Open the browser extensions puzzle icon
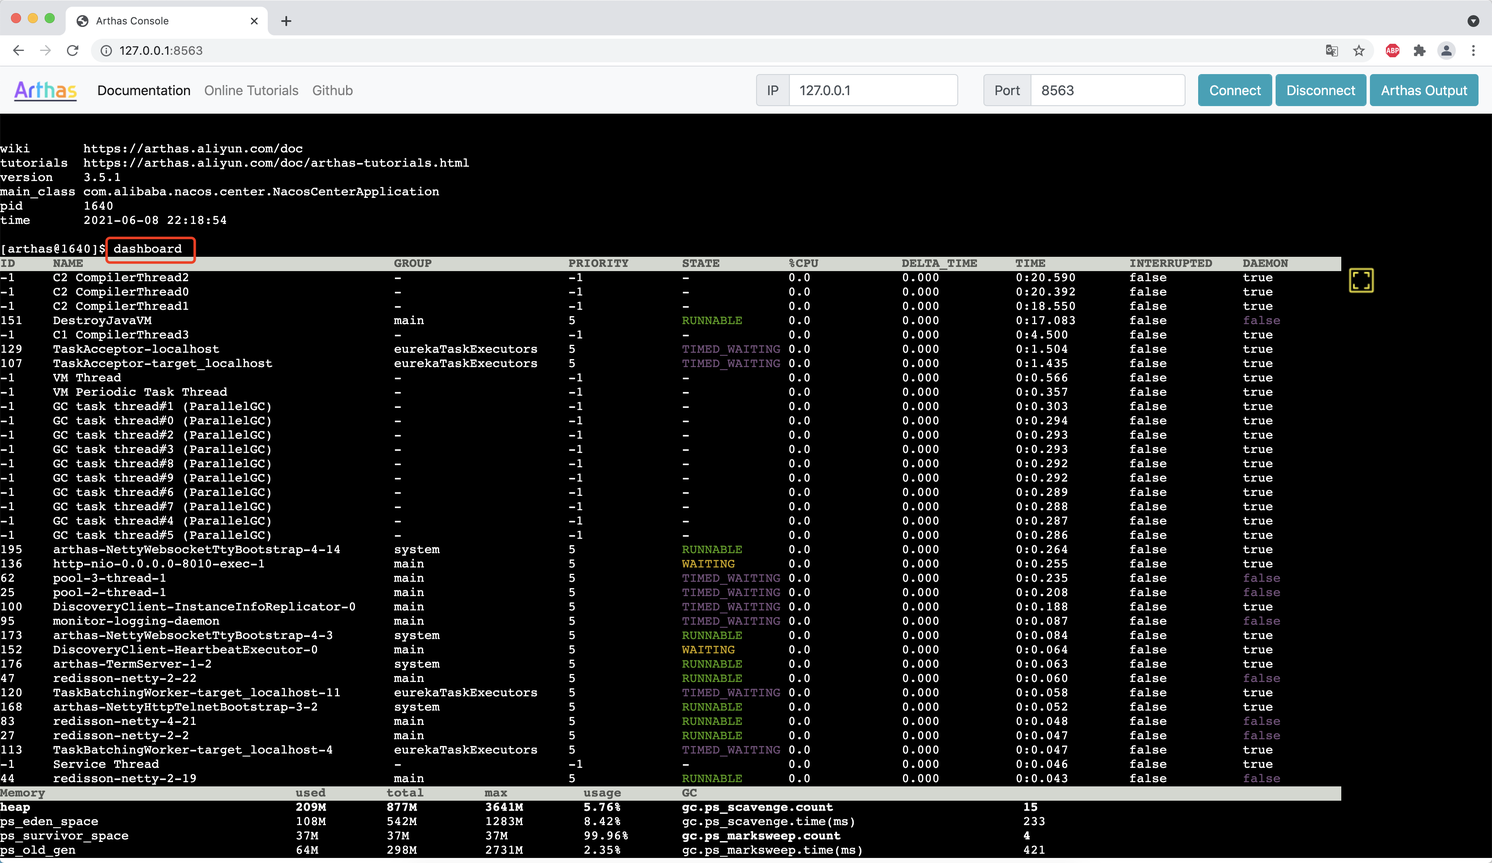Screen dimensions: 1492x863 tap(1419, 50)
